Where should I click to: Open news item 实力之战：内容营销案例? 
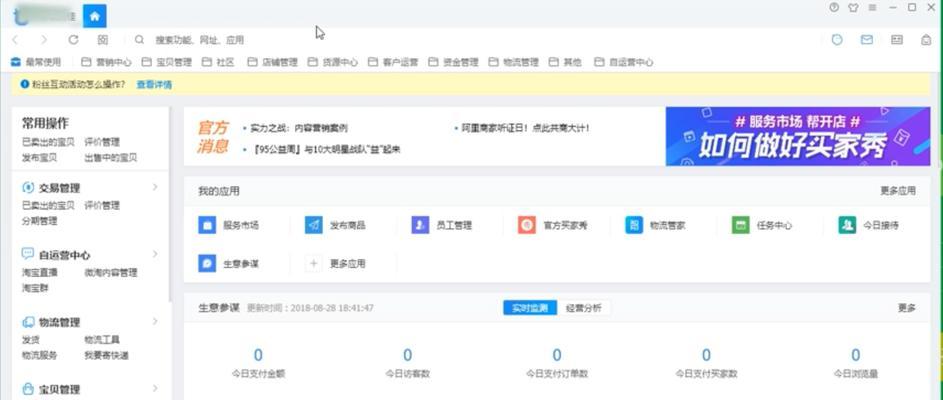click(x=298, y=128)
